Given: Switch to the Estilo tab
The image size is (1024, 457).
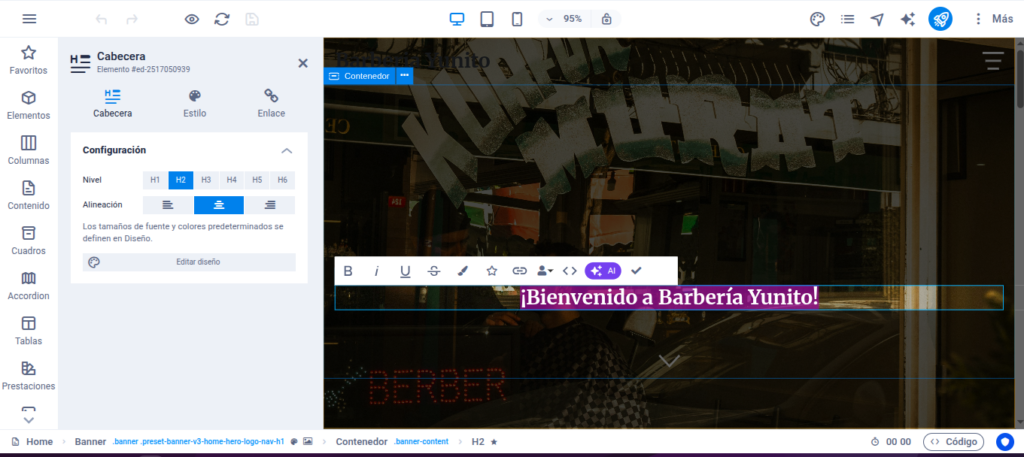Looking at the screenshot, I should pyautogui.click(x=195, y=103).
